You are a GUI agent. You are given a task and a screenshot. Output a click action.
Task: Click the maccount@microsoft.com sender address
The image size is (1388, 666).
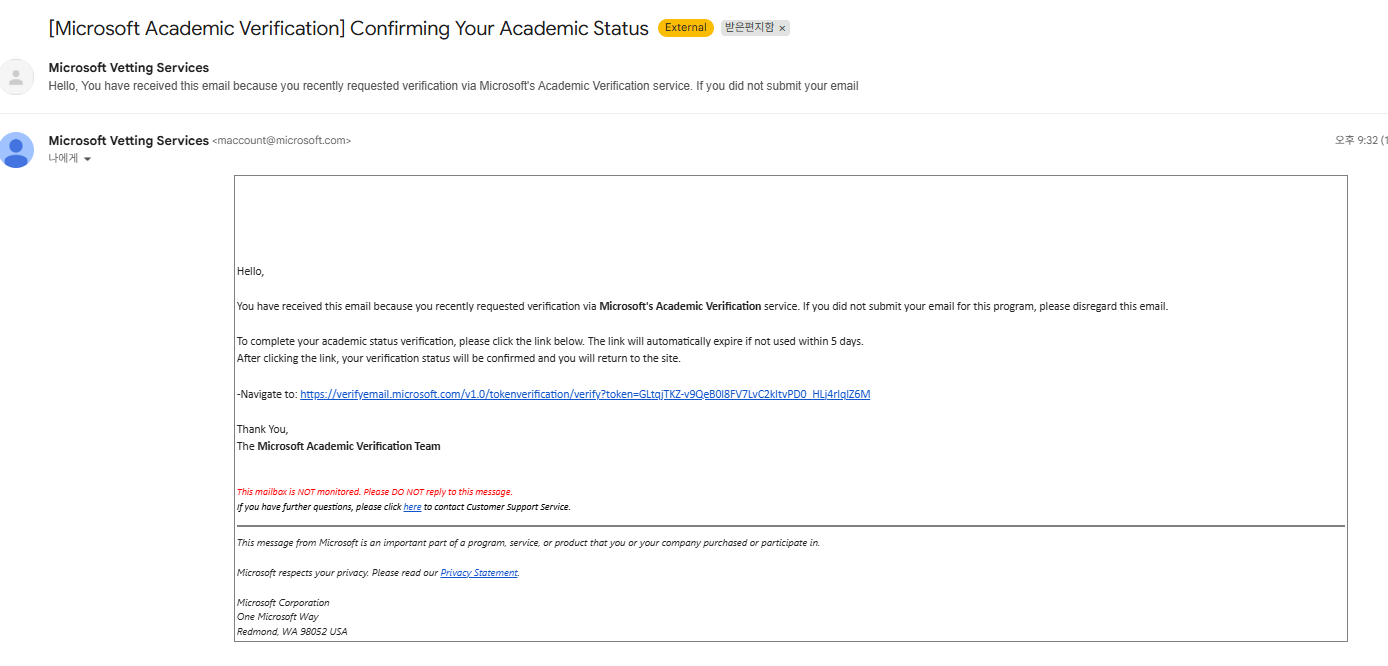[x=282, y=141]
